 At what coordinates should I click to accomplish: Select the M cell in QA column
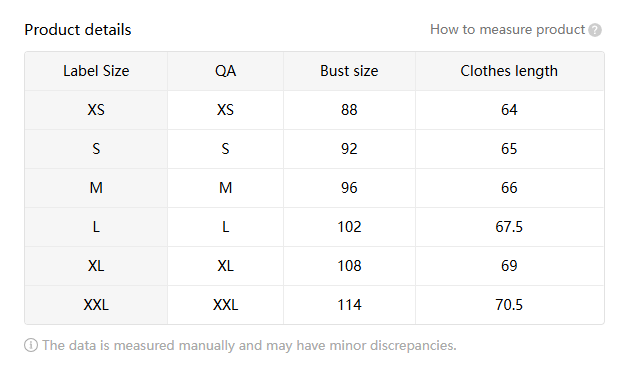pos(226,188)
